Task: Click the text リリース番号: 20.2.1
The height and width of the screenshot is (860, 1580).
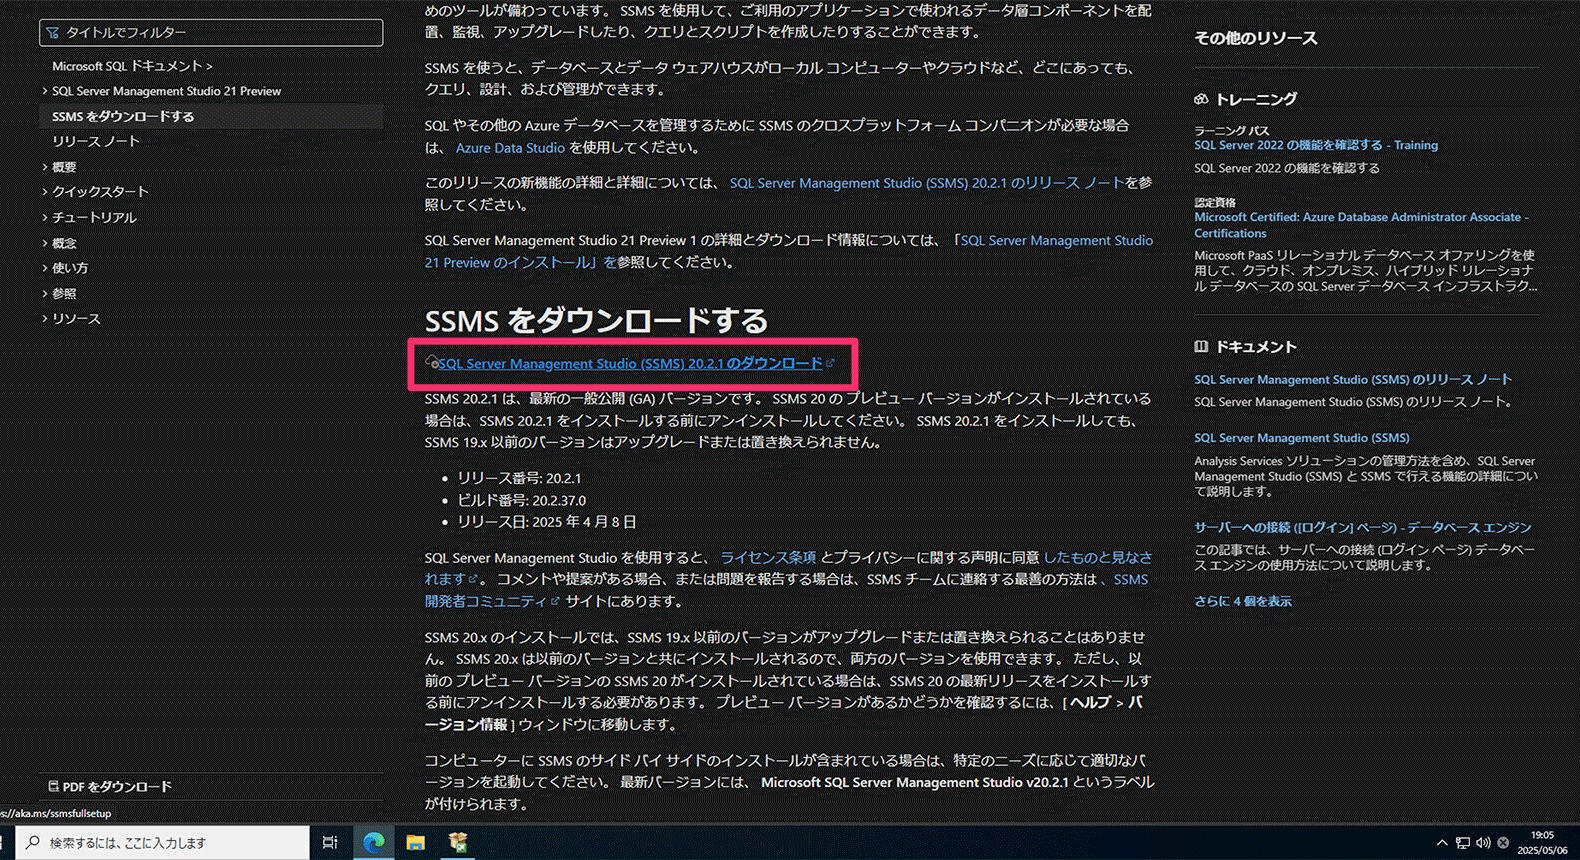Action: click(x=519, y=478)
